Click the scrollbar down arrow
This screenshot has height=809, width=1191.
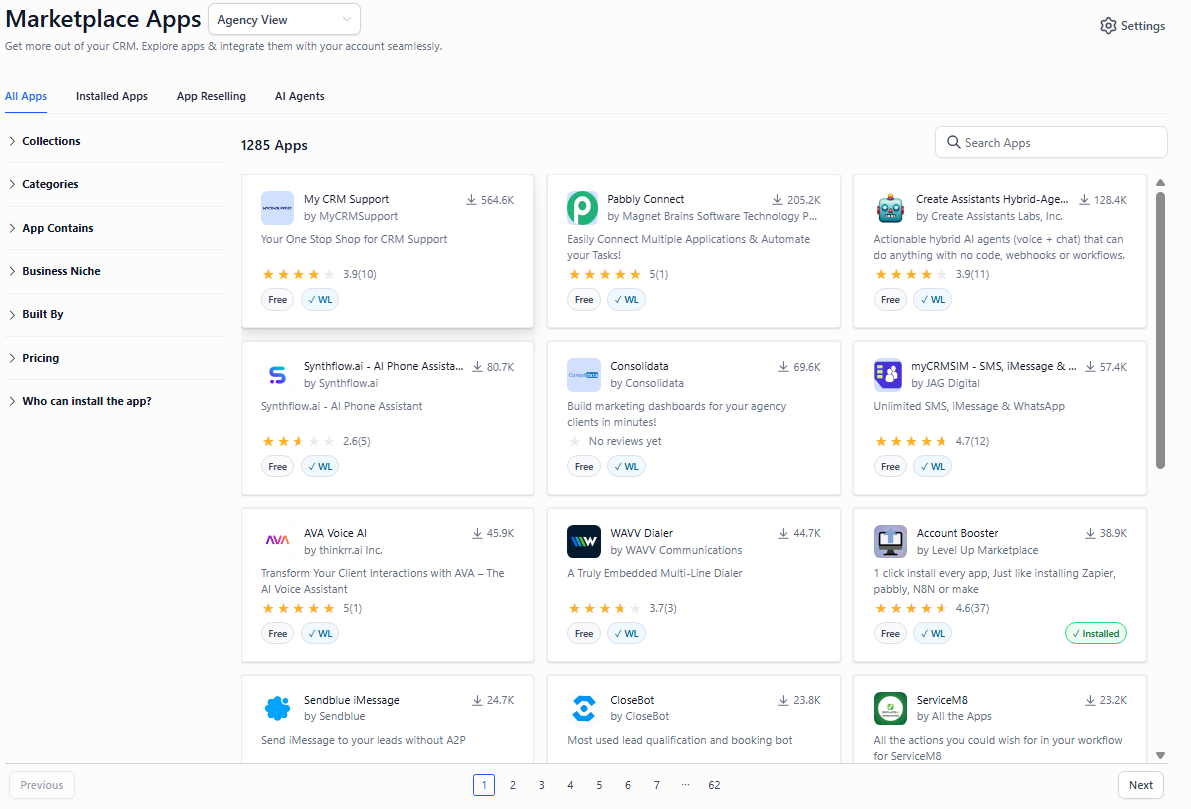coord(1160,755)
